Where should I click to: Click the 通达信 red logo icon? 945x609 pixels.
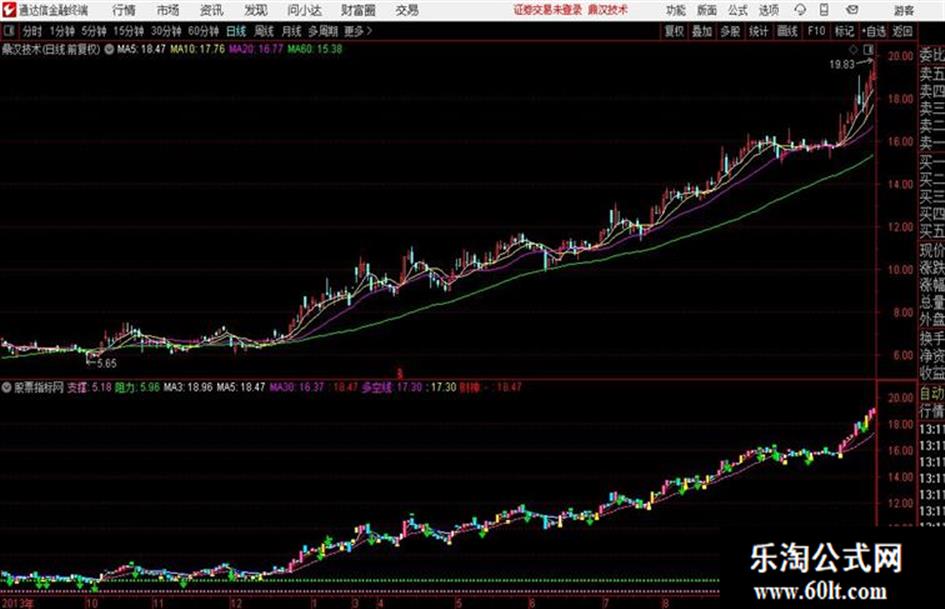coord(9,10)
